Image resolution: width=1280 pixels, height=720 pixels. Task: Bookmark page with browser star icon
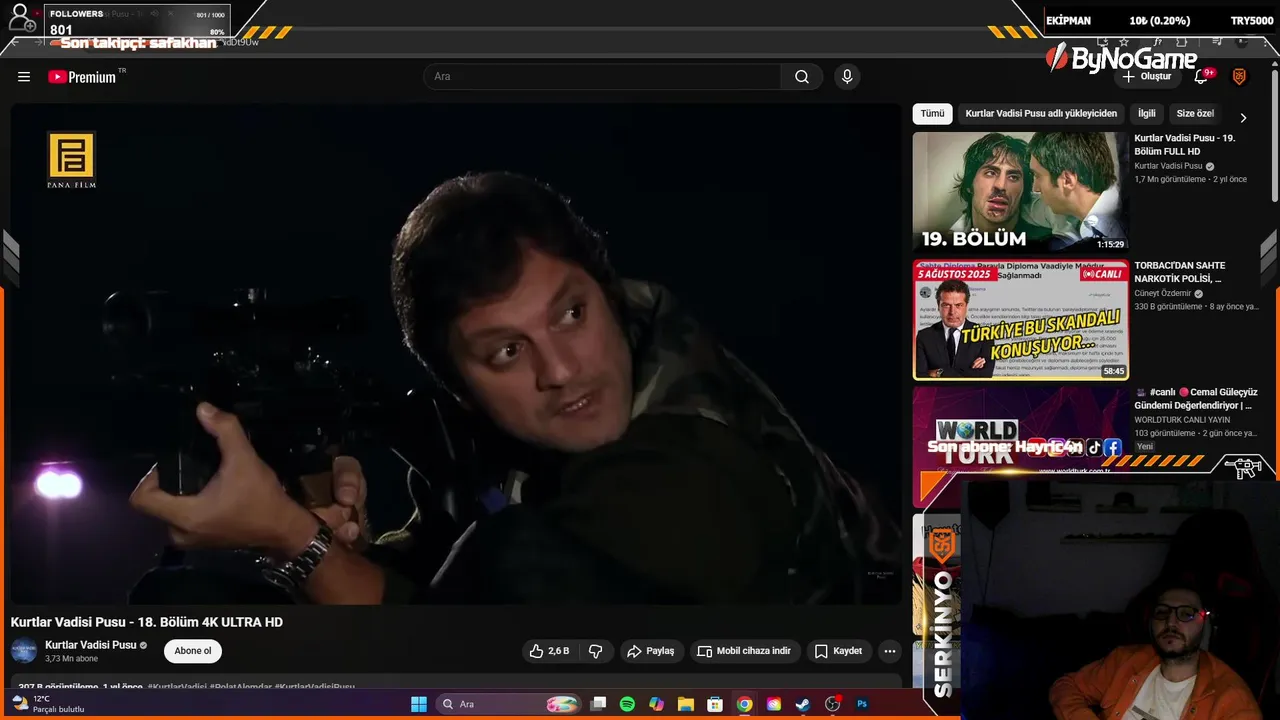click(x=1126, y=42)
